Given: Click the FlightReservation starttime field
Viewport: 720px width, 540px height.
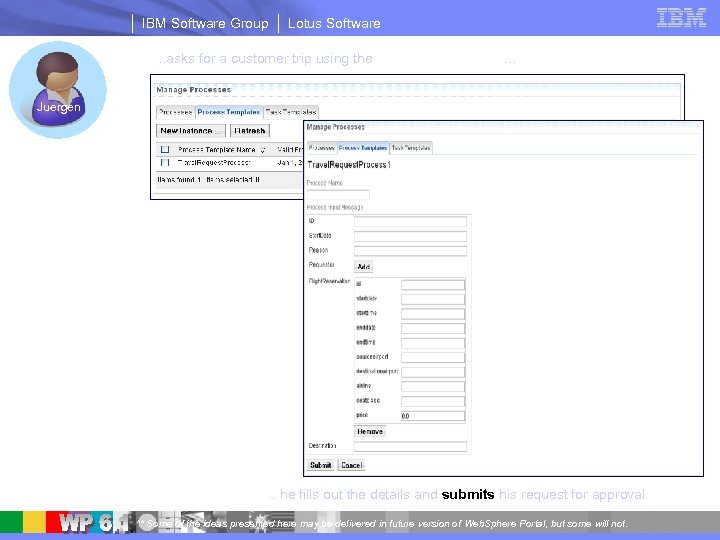Looking at the screenshot, I should click(x=433, y=314).
